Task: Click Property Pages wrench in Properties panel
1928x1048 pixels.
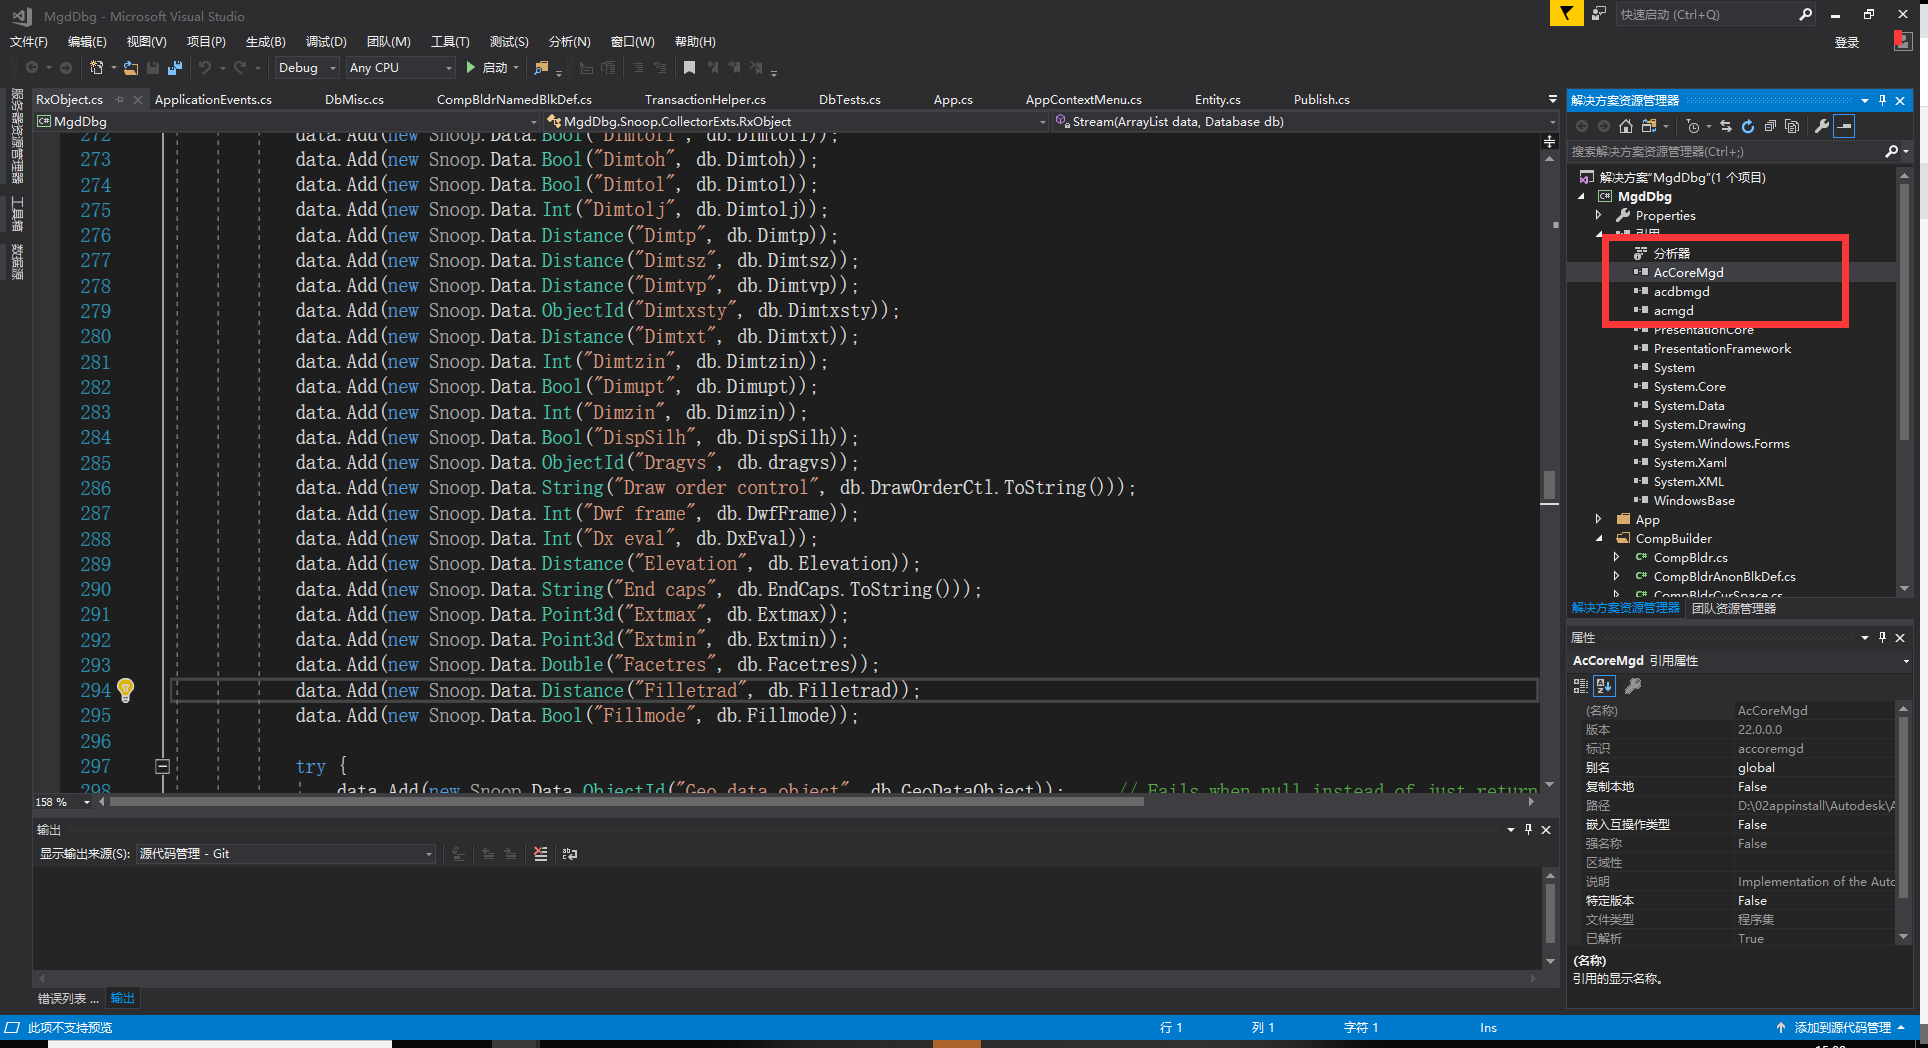Action: [x=1633, y=686]
